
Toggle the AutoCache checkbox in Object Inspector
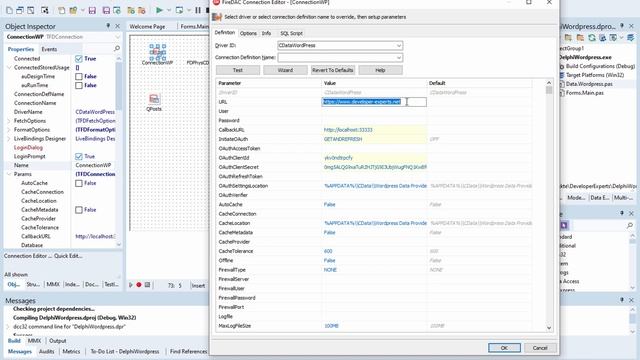coord(79,183)
